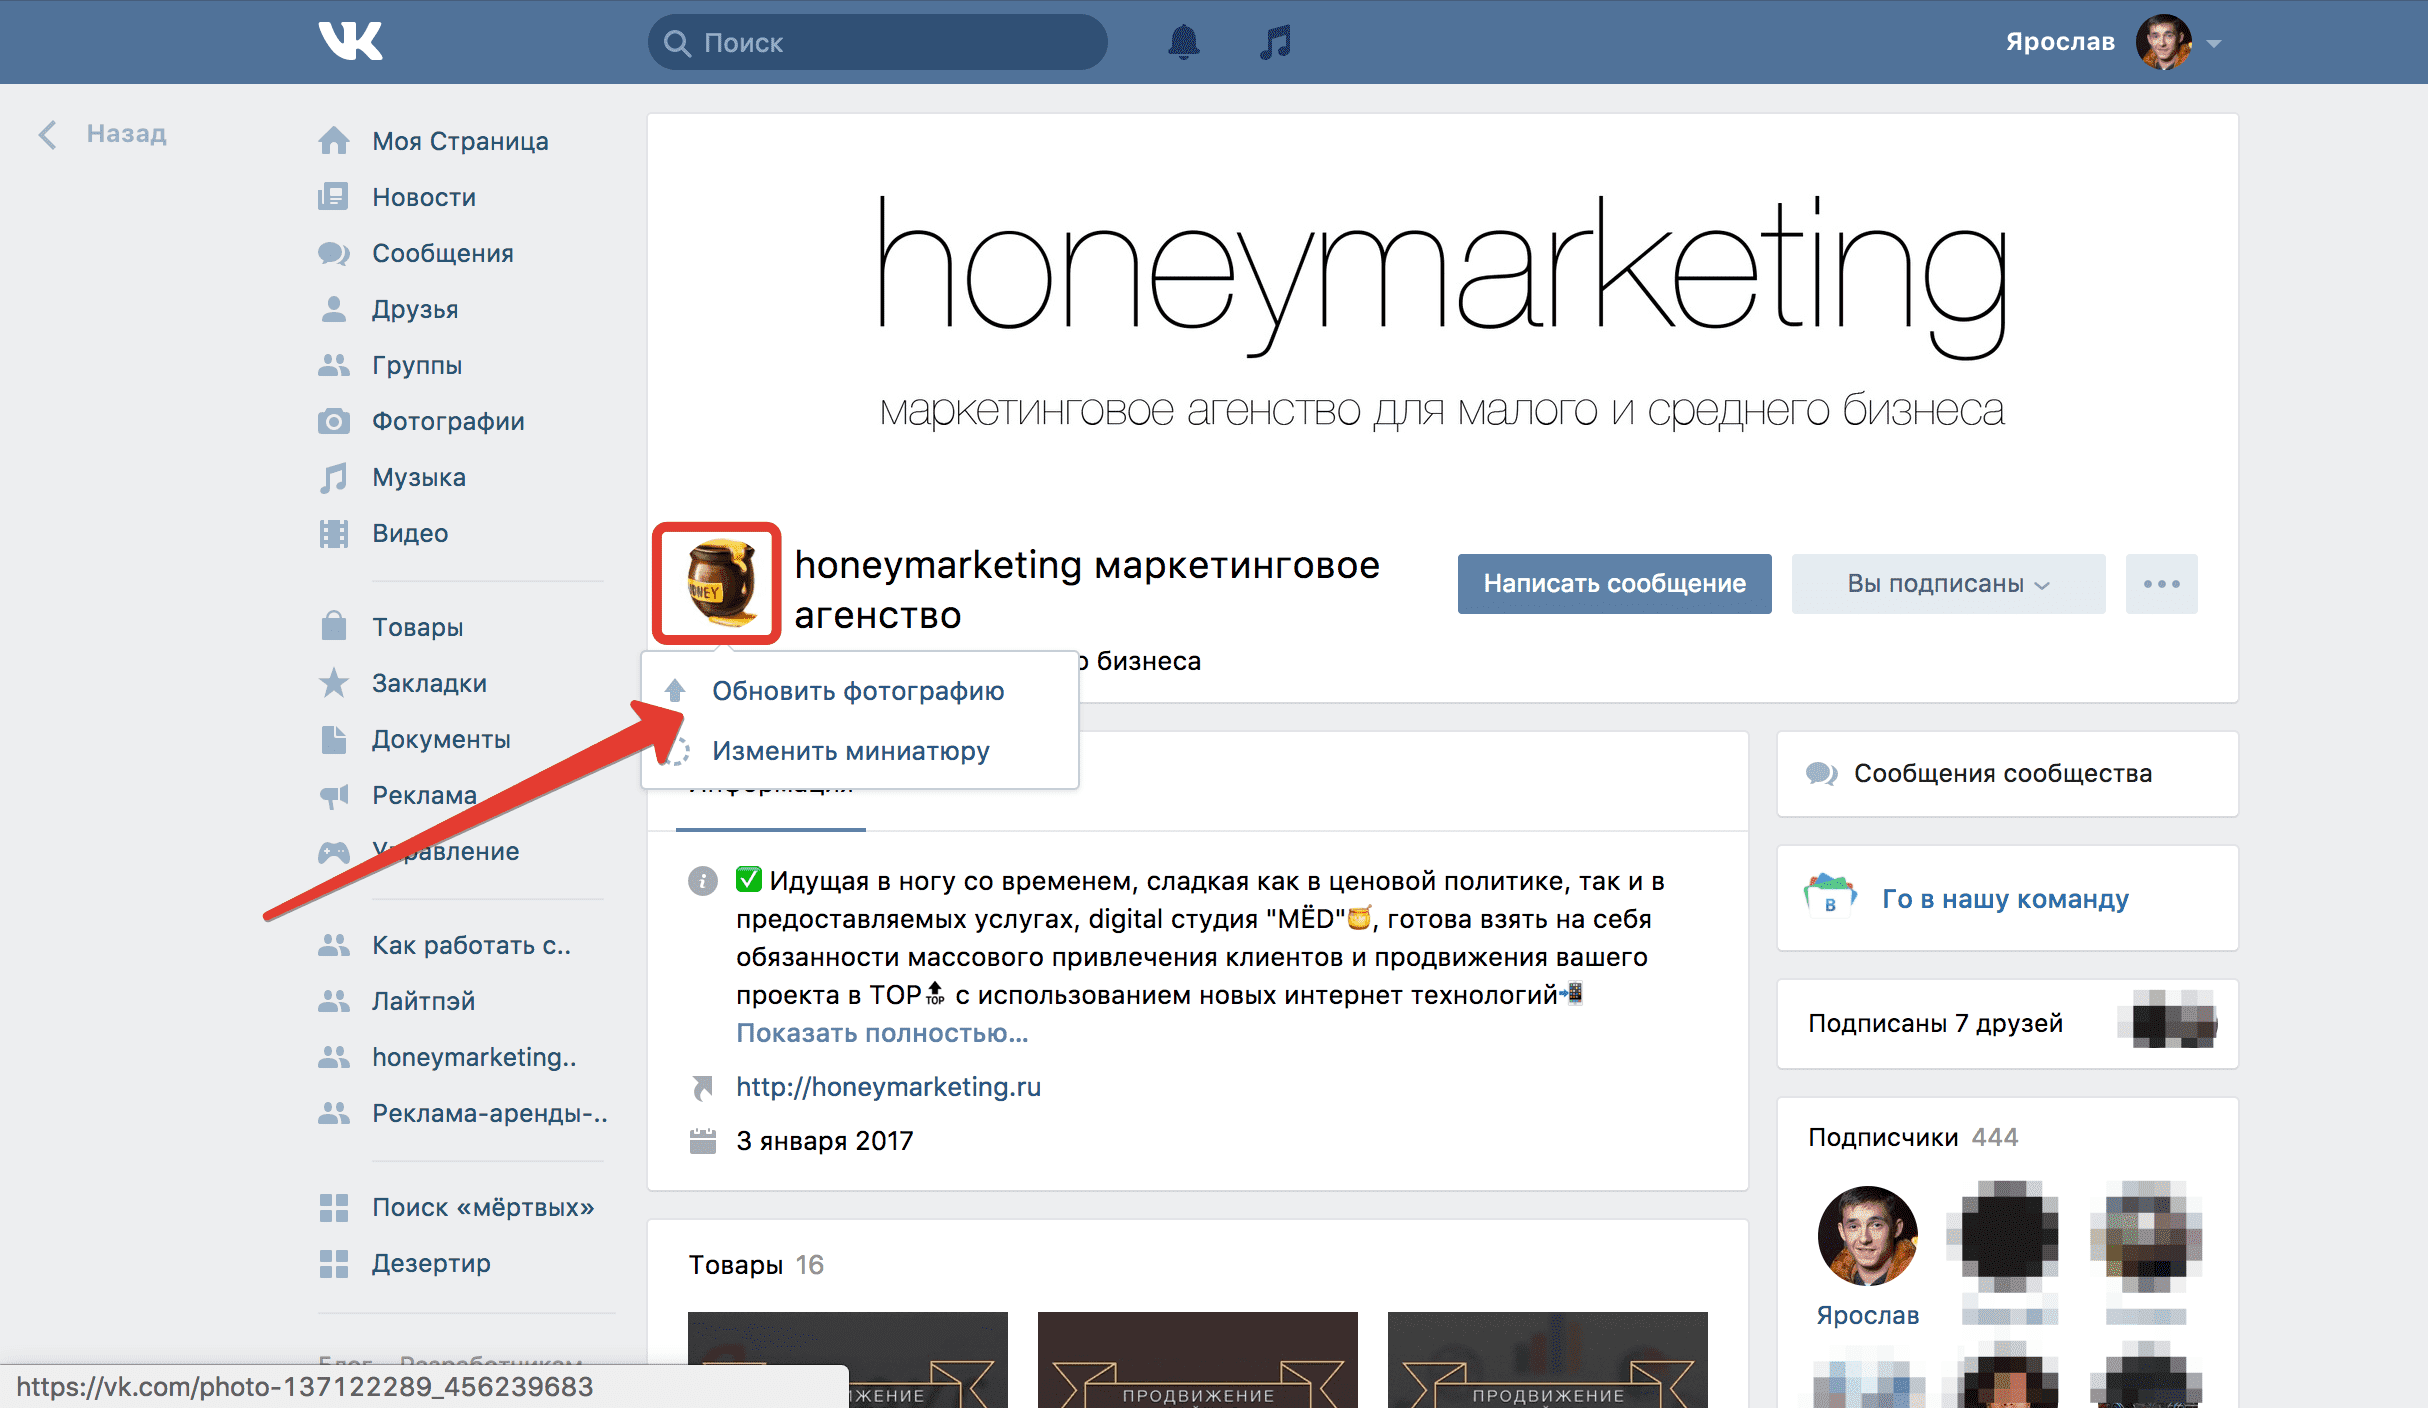
Task: Open the Товары 16 section heading
Action: (x=756, y=1264)
